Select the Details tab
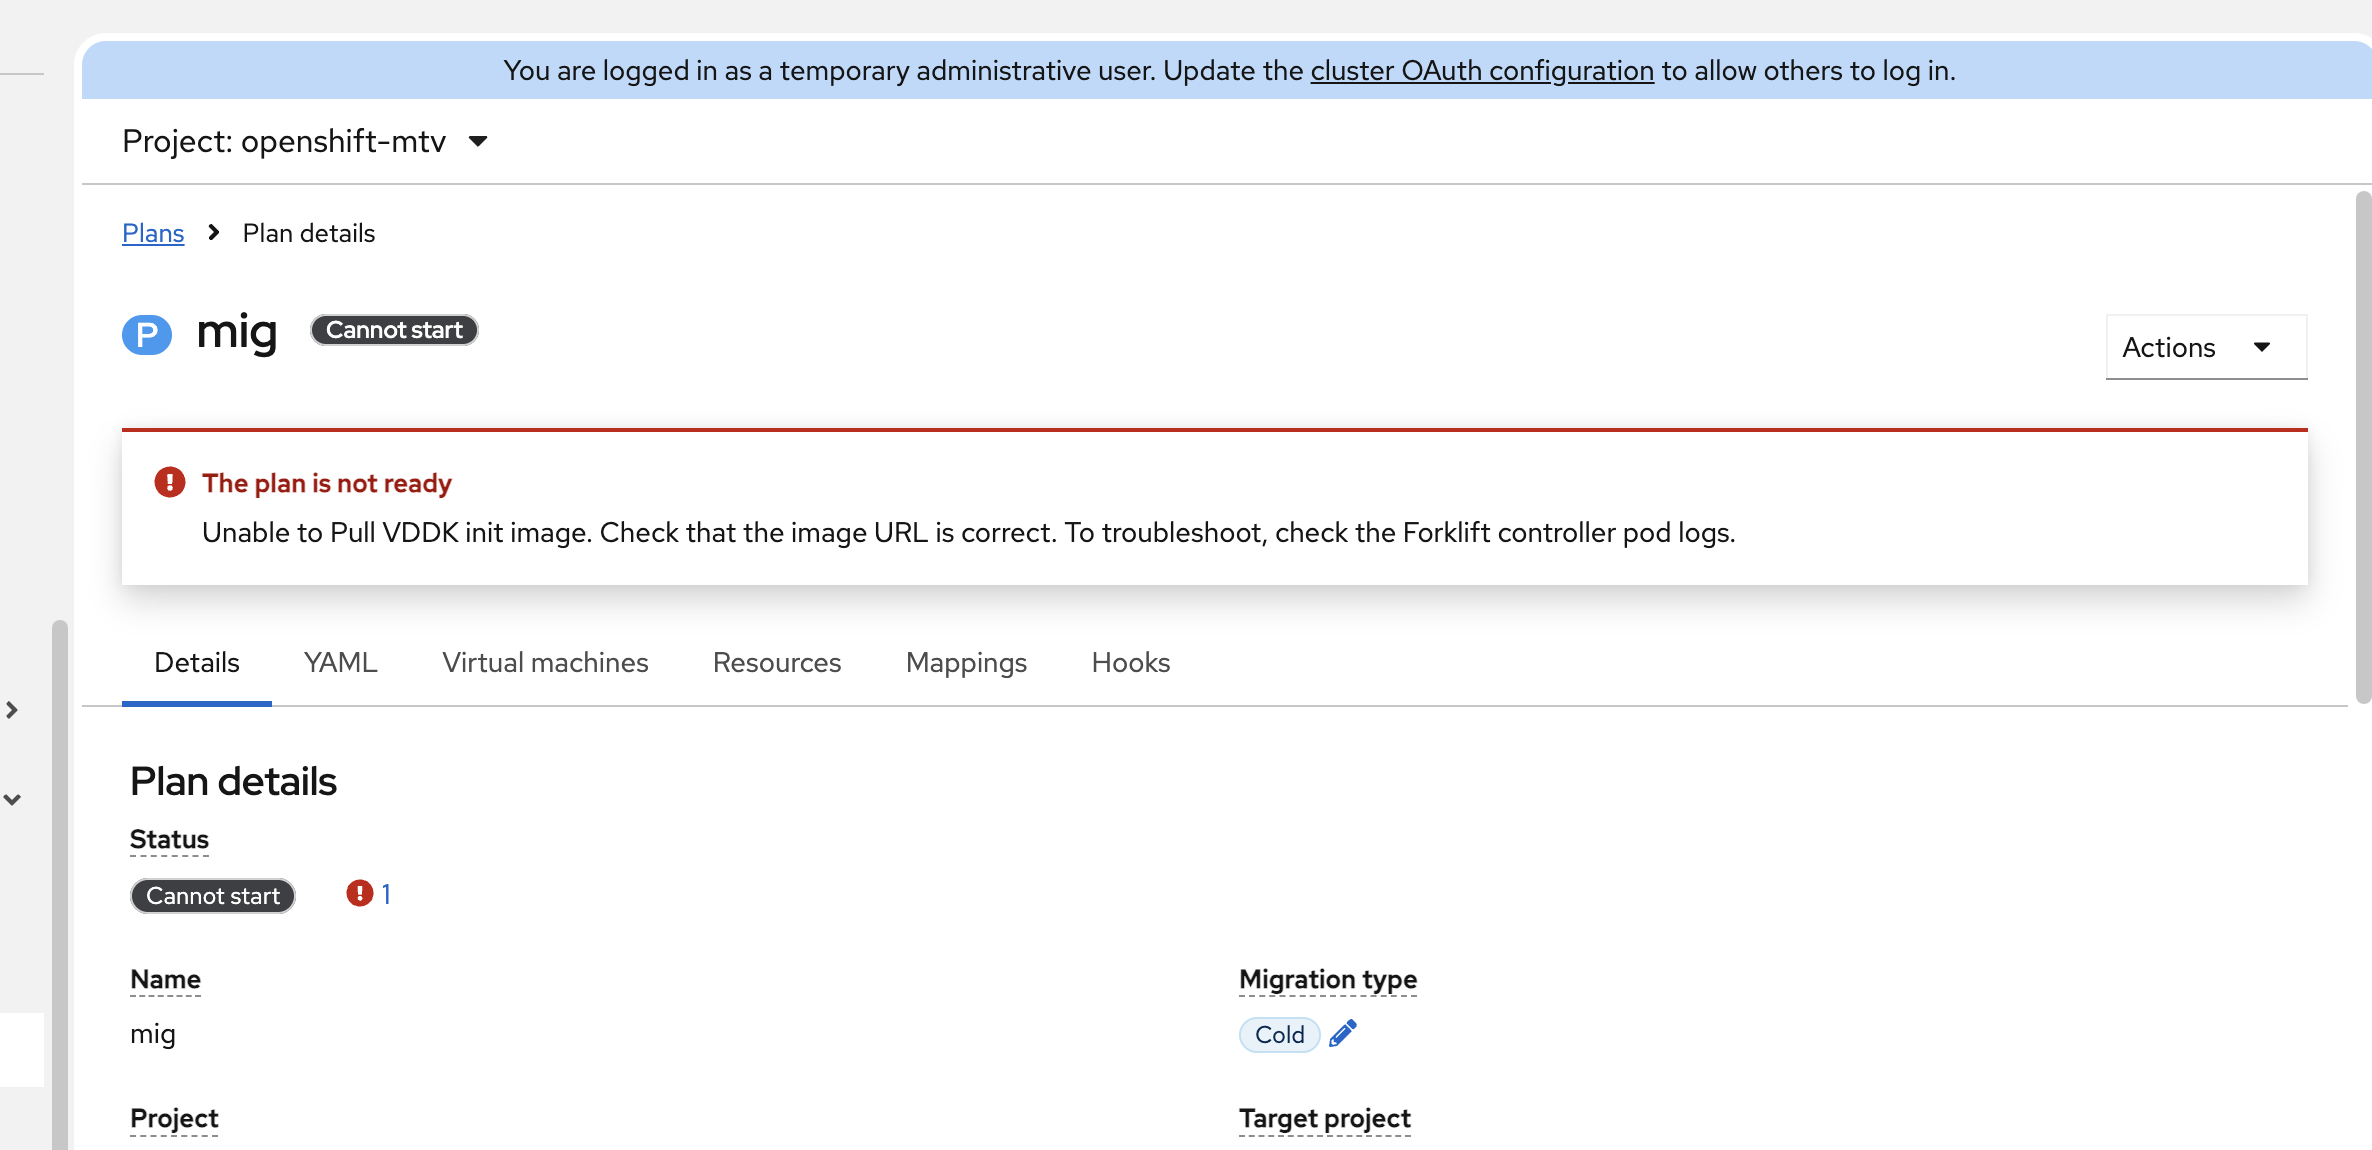The image size is (2372, 1150). (197, 663)
